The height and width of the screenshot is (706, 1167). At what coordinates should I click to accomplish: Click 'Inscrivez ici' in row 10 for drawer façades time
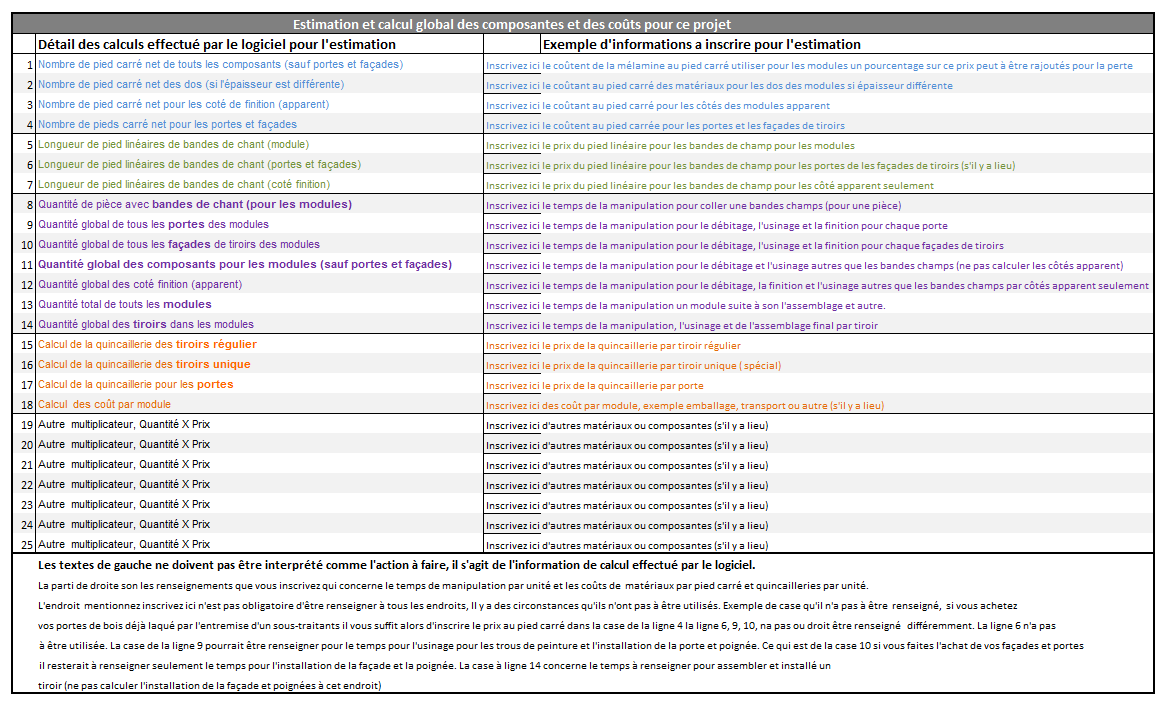pos(512,245)
